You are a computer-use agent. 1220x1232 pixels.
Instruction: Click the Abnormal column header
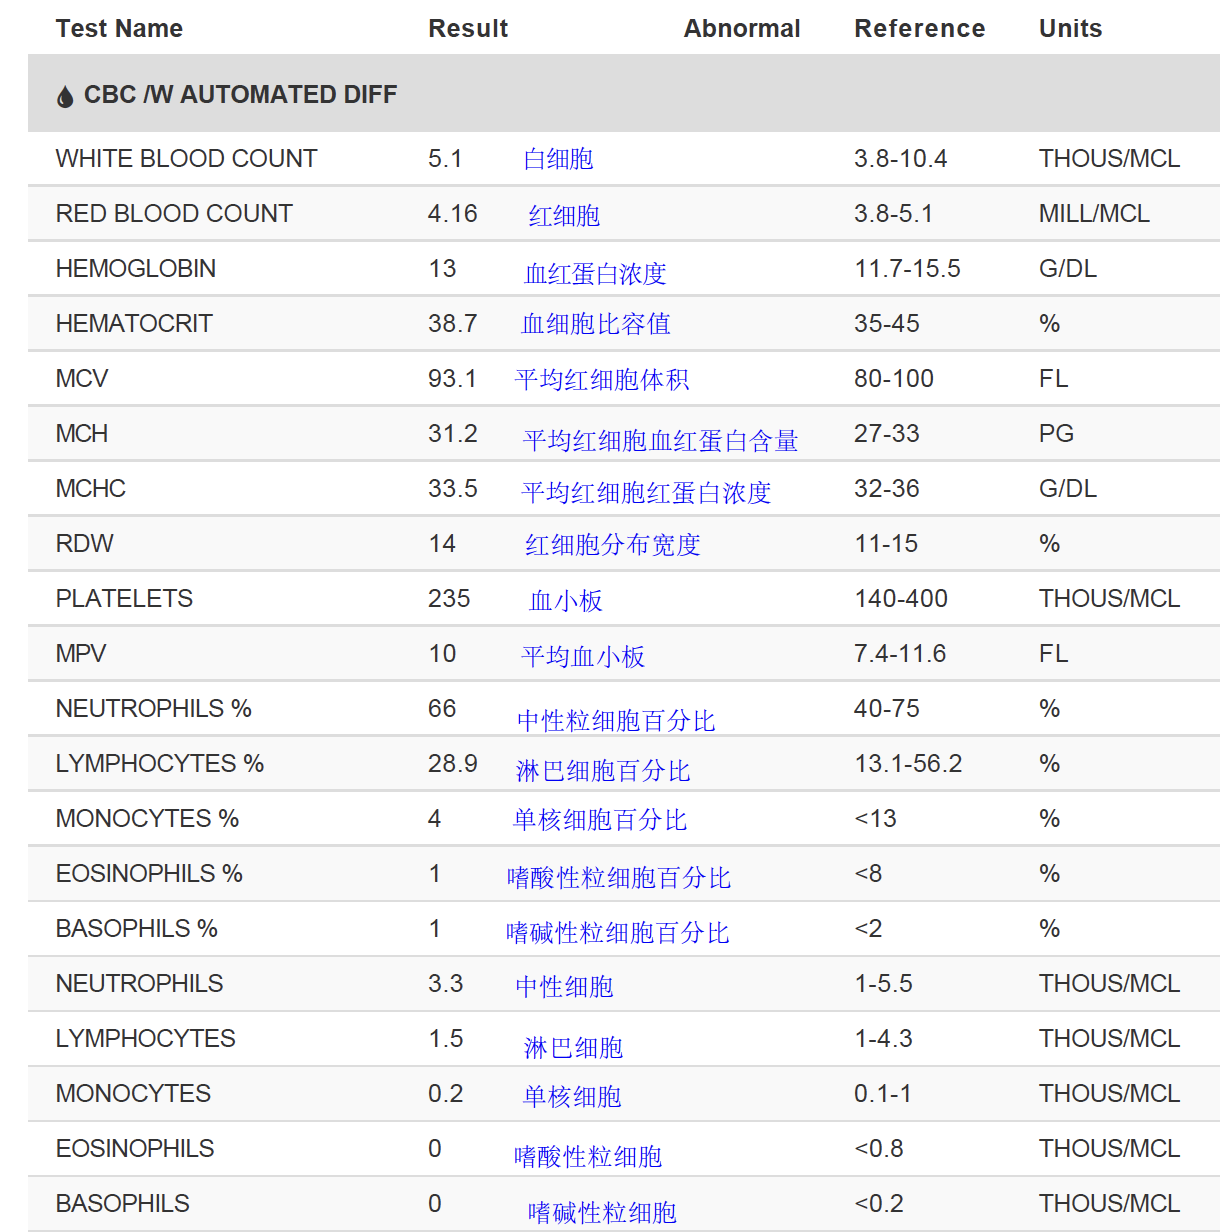741,28
